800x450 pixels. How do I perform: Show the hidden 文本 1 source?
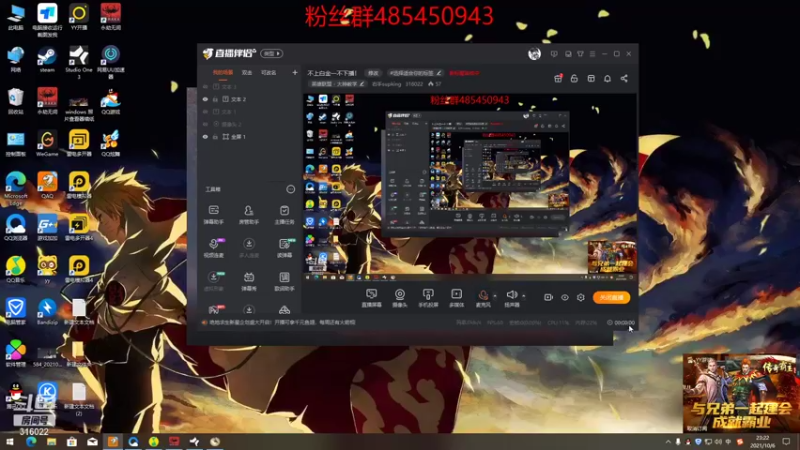[x=206, y=112]
